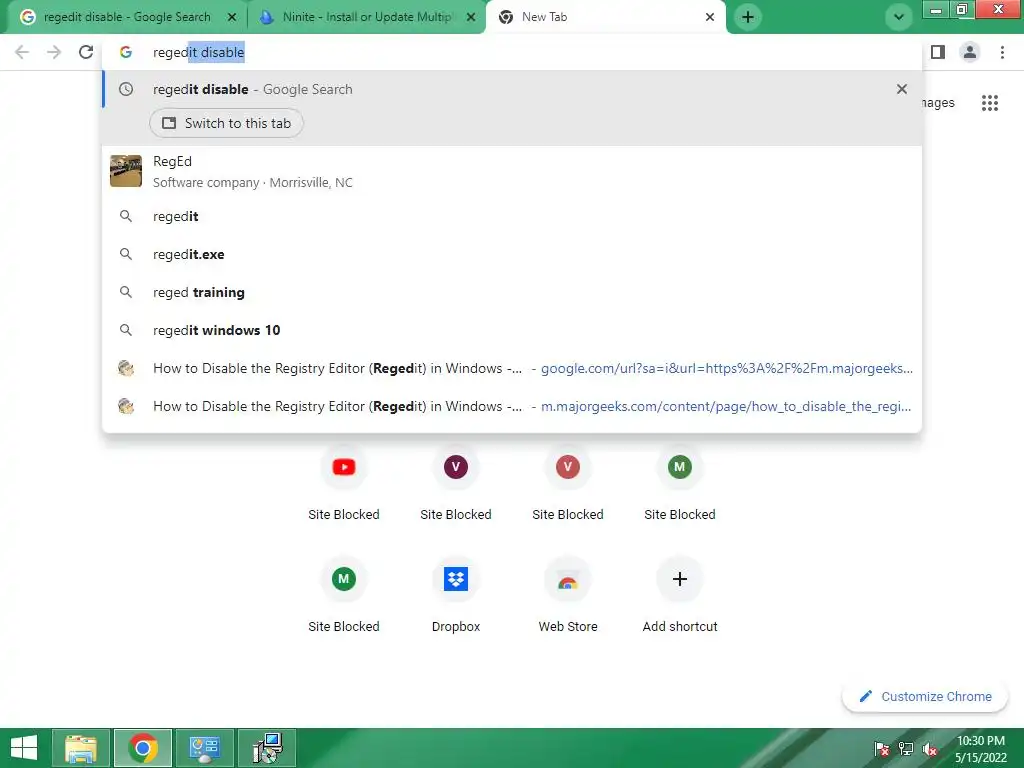1024x768 pixels.
Task: Choose the regedit windows 10 suggestion
Action: coord(512,330)
